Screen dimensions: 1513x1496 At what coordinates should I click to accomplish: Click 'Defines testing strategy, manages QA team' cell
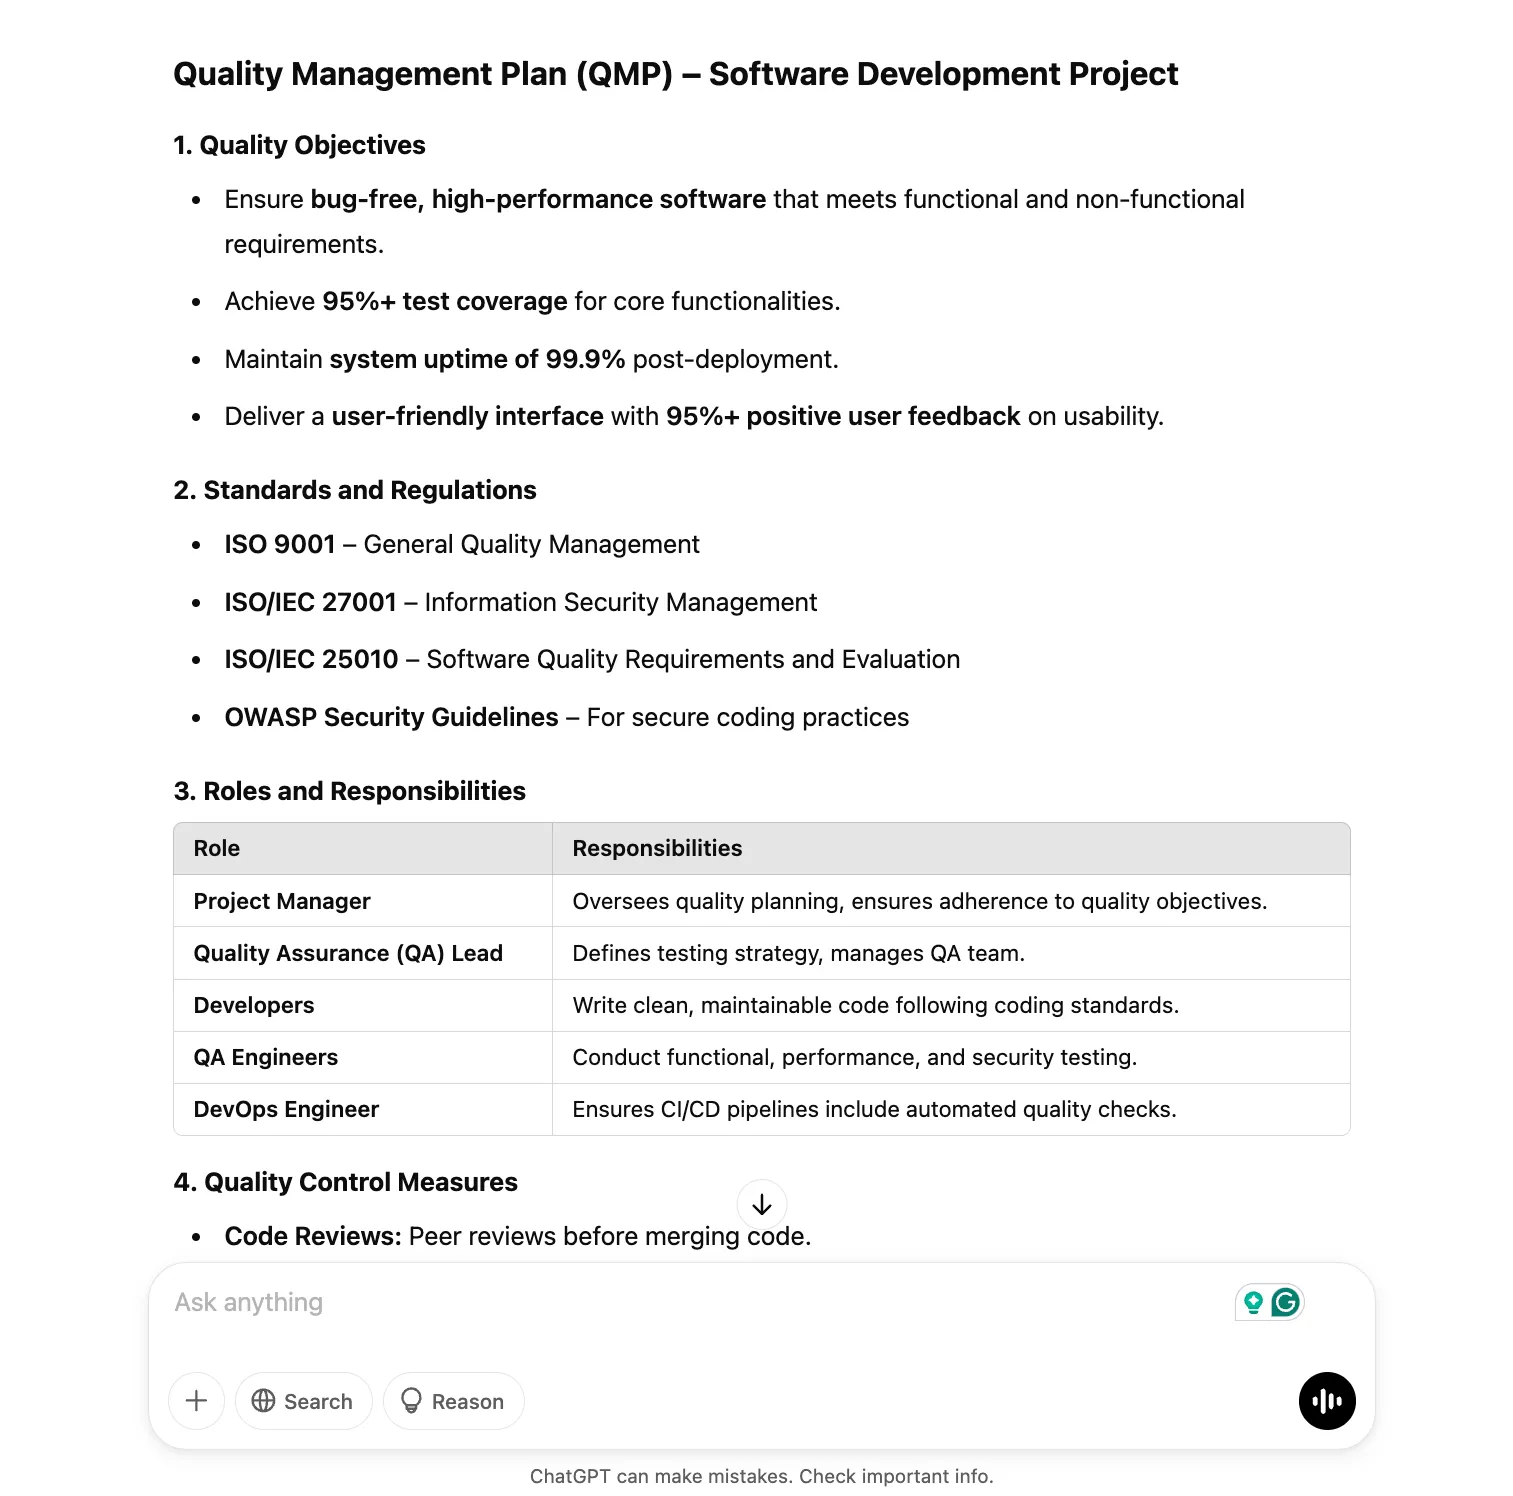[951, 953]
